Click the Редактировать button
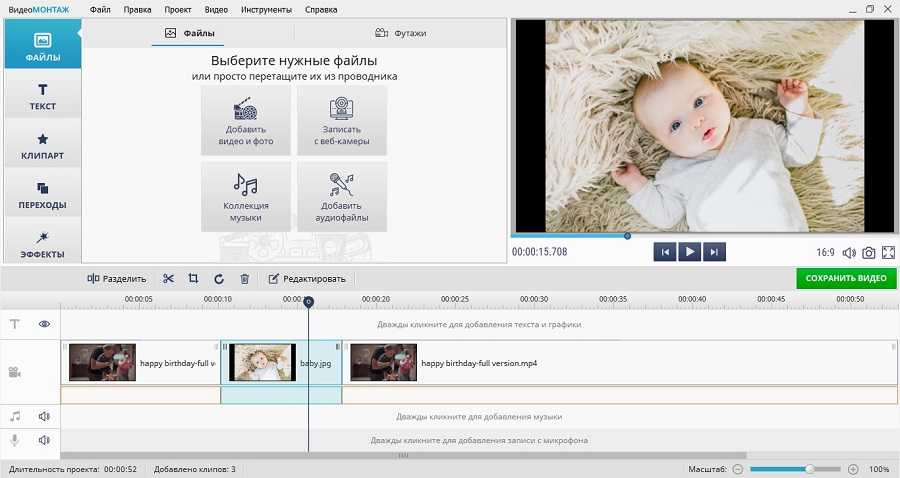This screenshot has width=900, height=478. click(307, 279)
